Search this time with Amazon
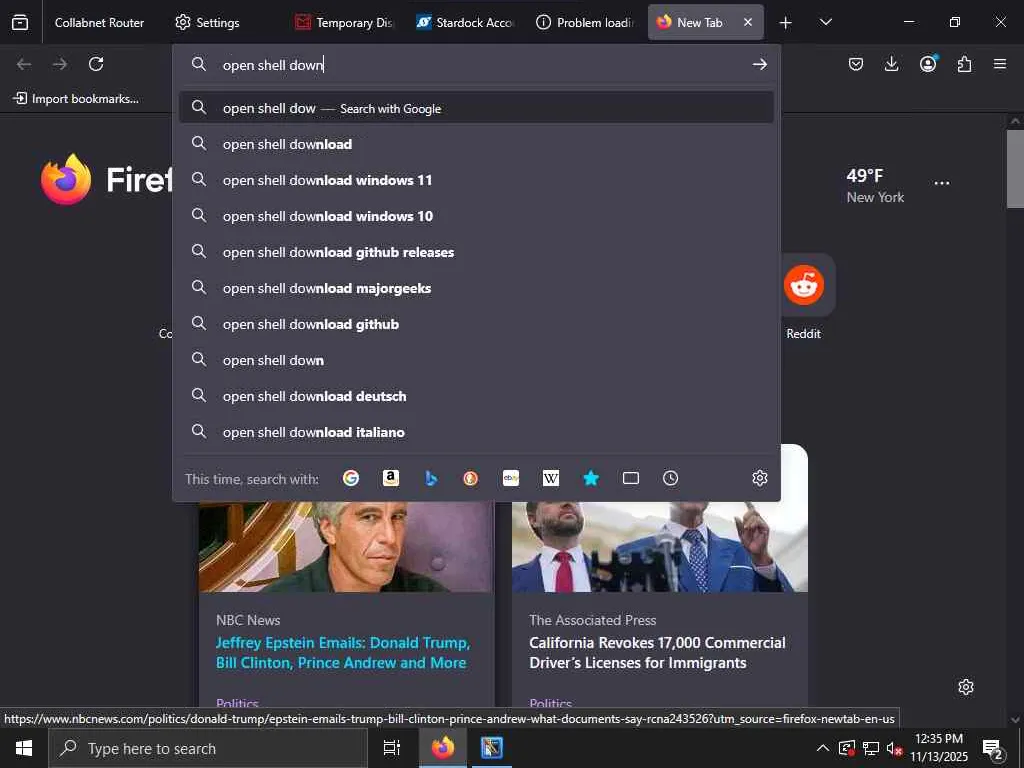 point(391,478)
